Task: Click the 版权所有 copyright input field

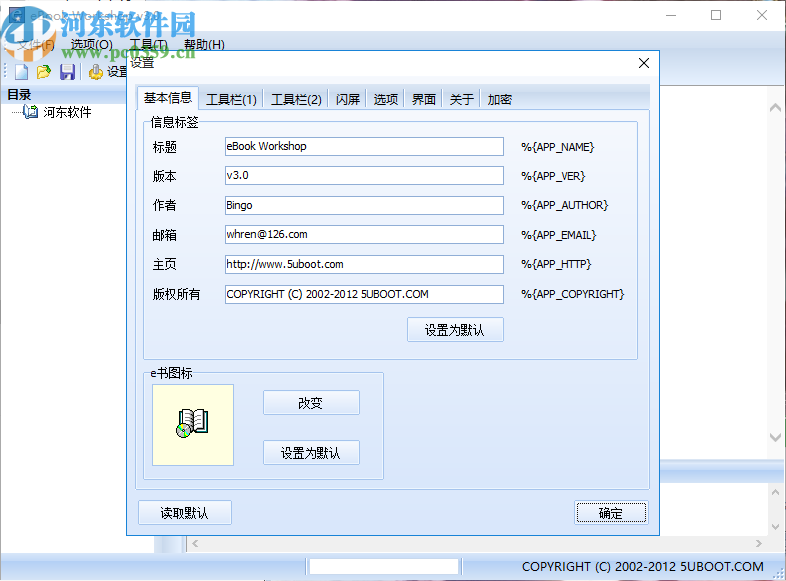Action: point(364,294)
